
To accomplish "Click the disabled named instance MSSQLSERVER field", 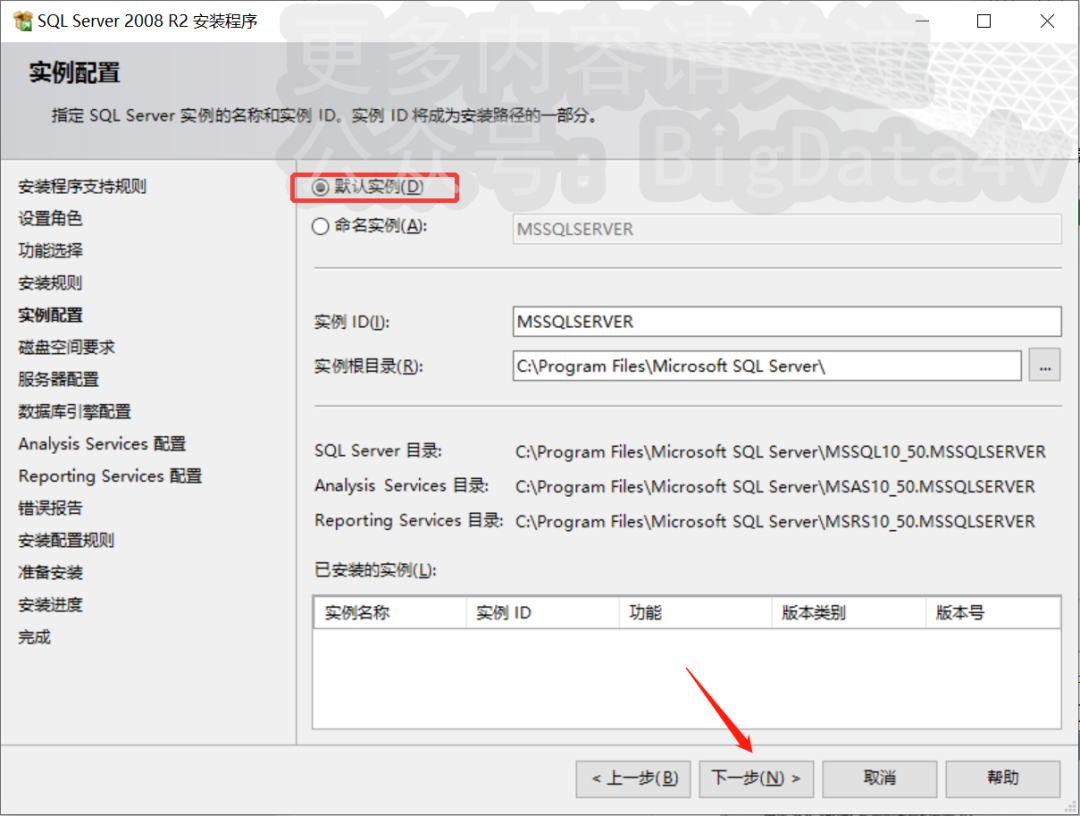I will pos(787,229).
